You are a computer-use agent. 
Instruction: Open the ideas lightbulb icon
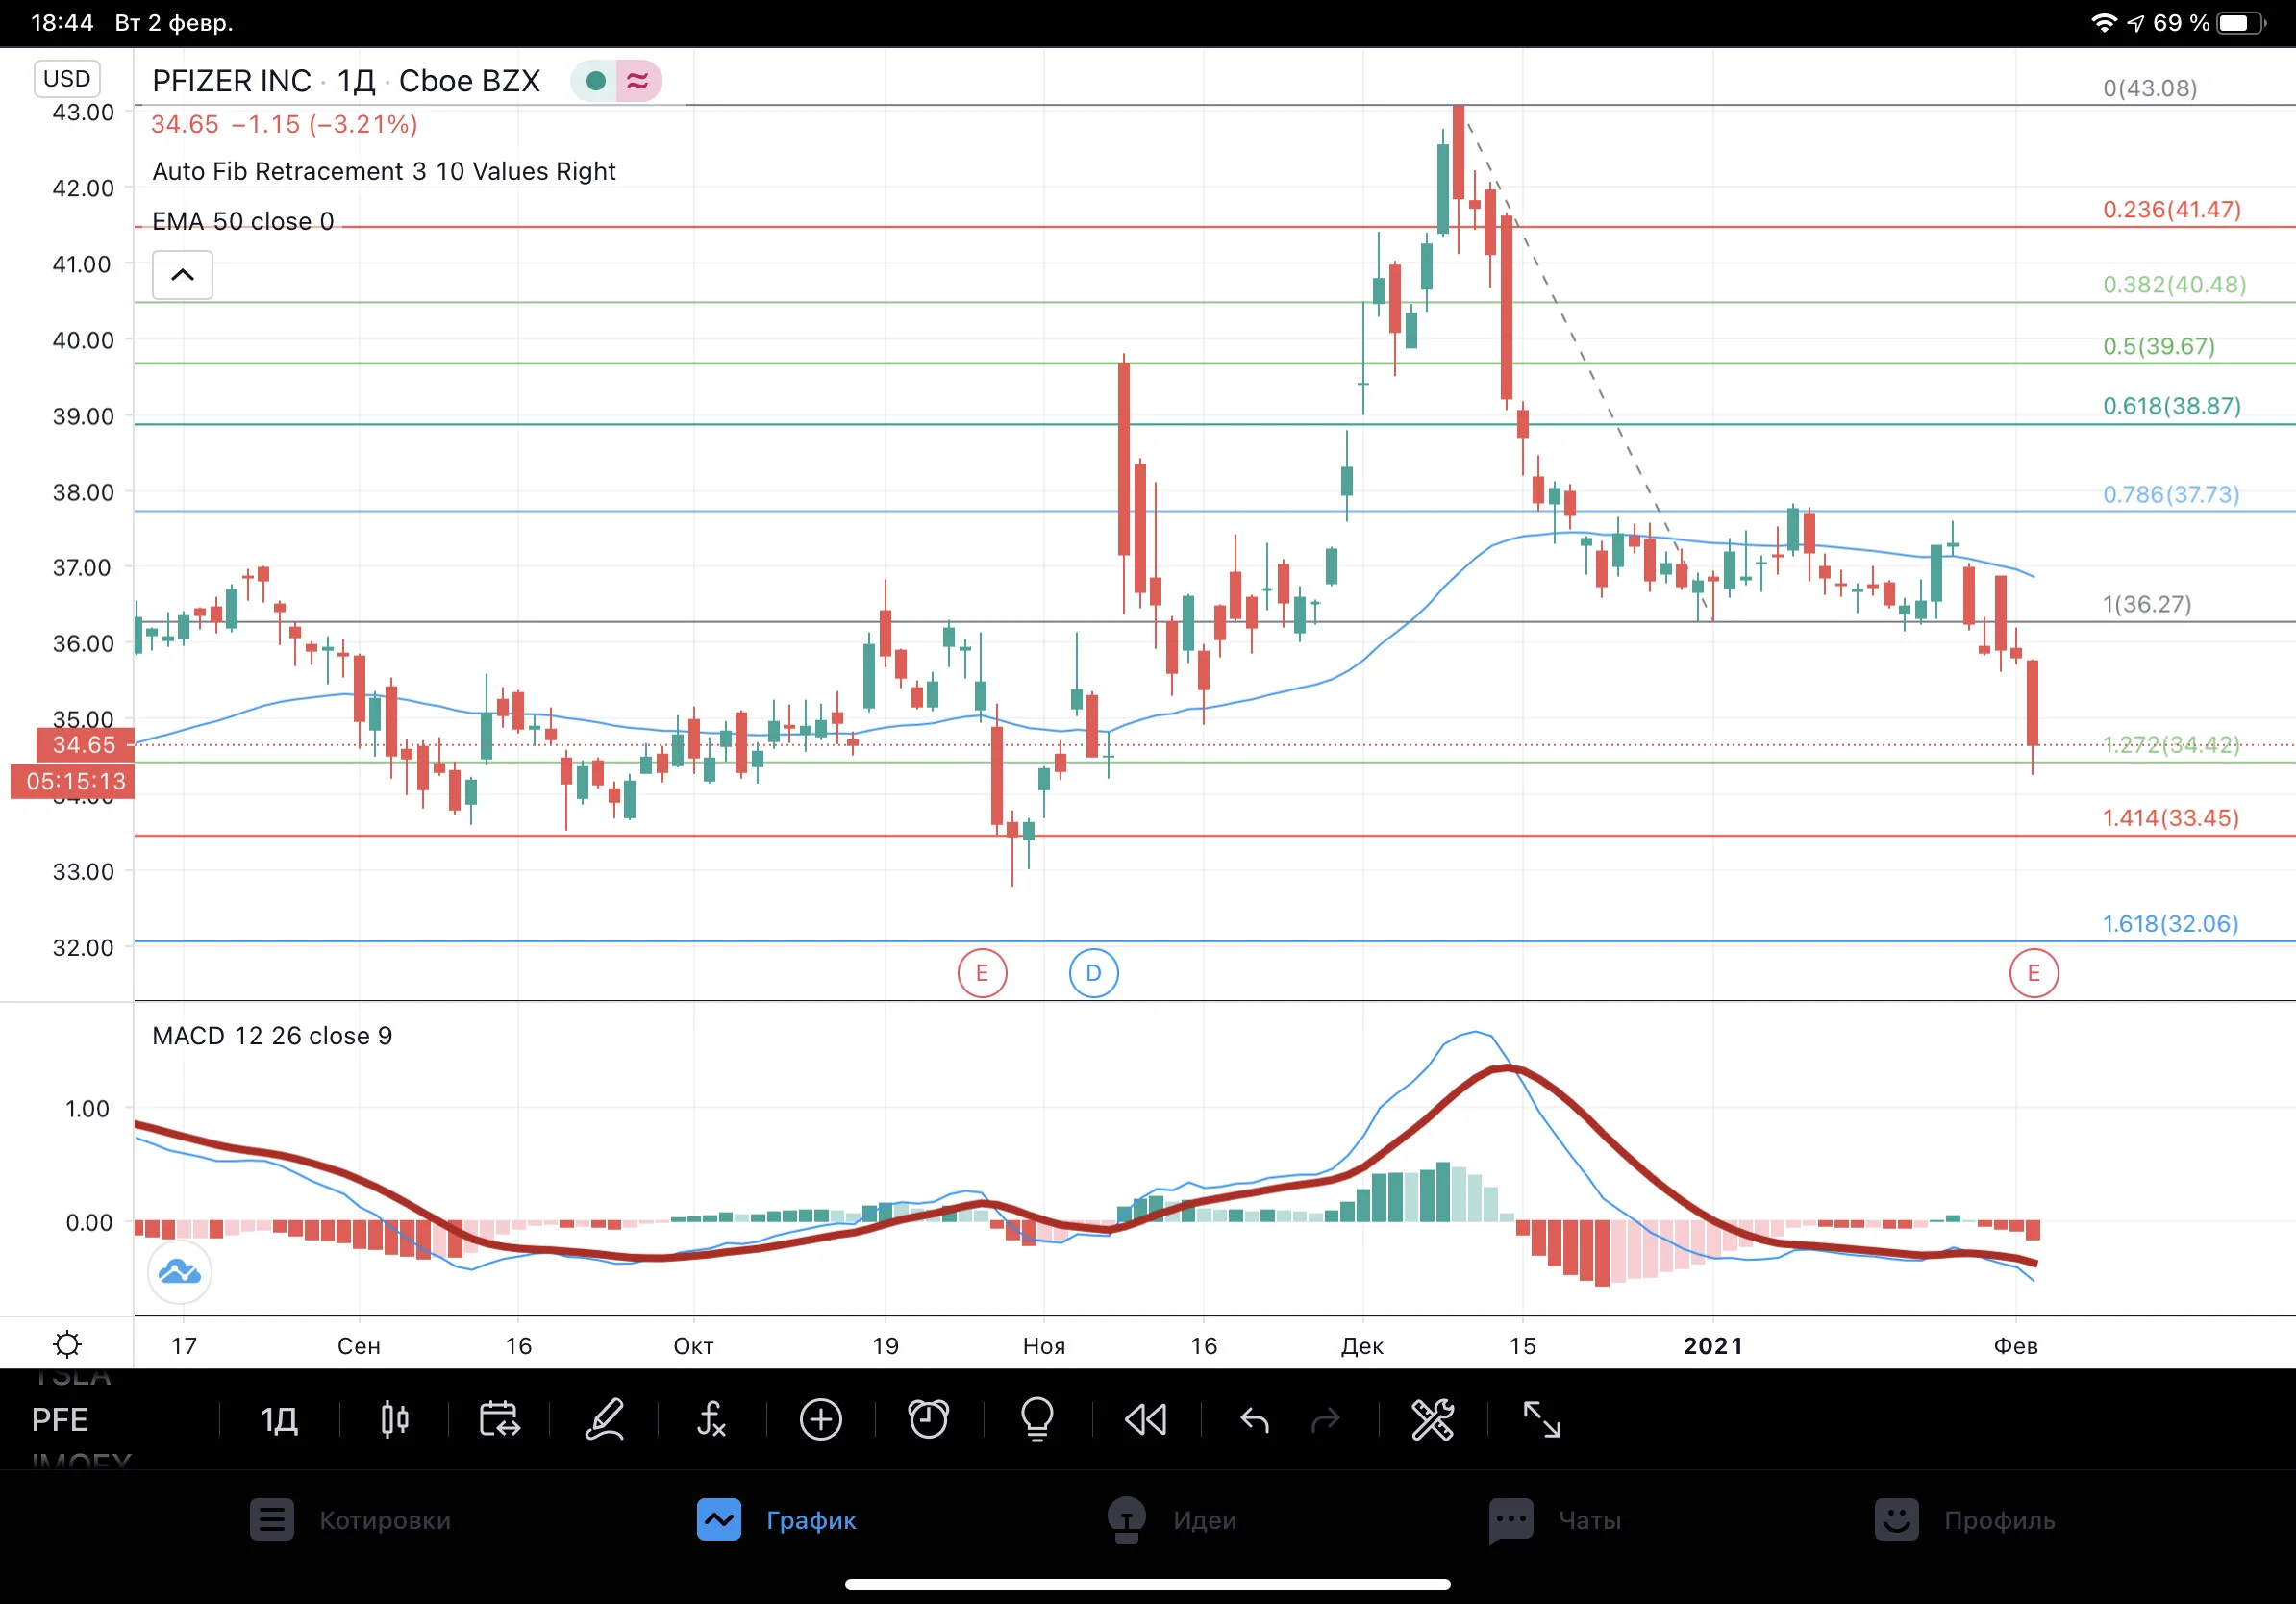(x=1037, y=1419)
